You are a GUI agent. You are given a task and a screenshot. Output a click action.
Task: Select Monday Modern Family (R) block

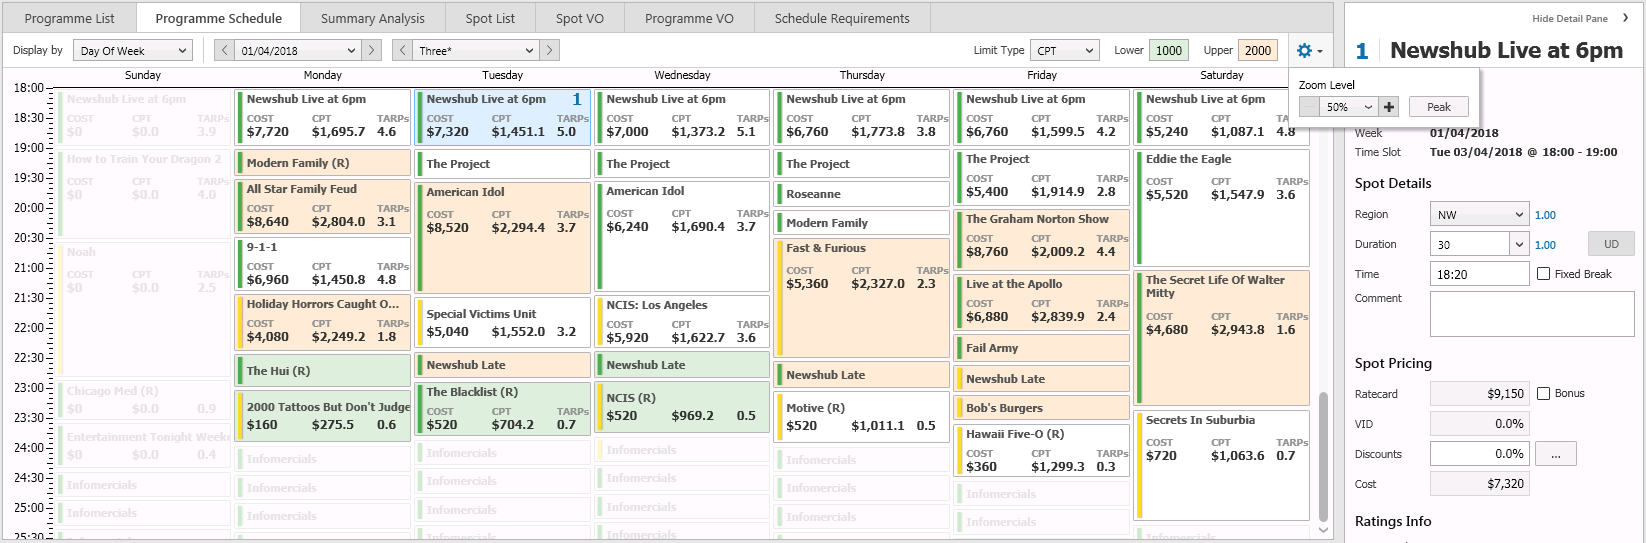click(322, 163)
